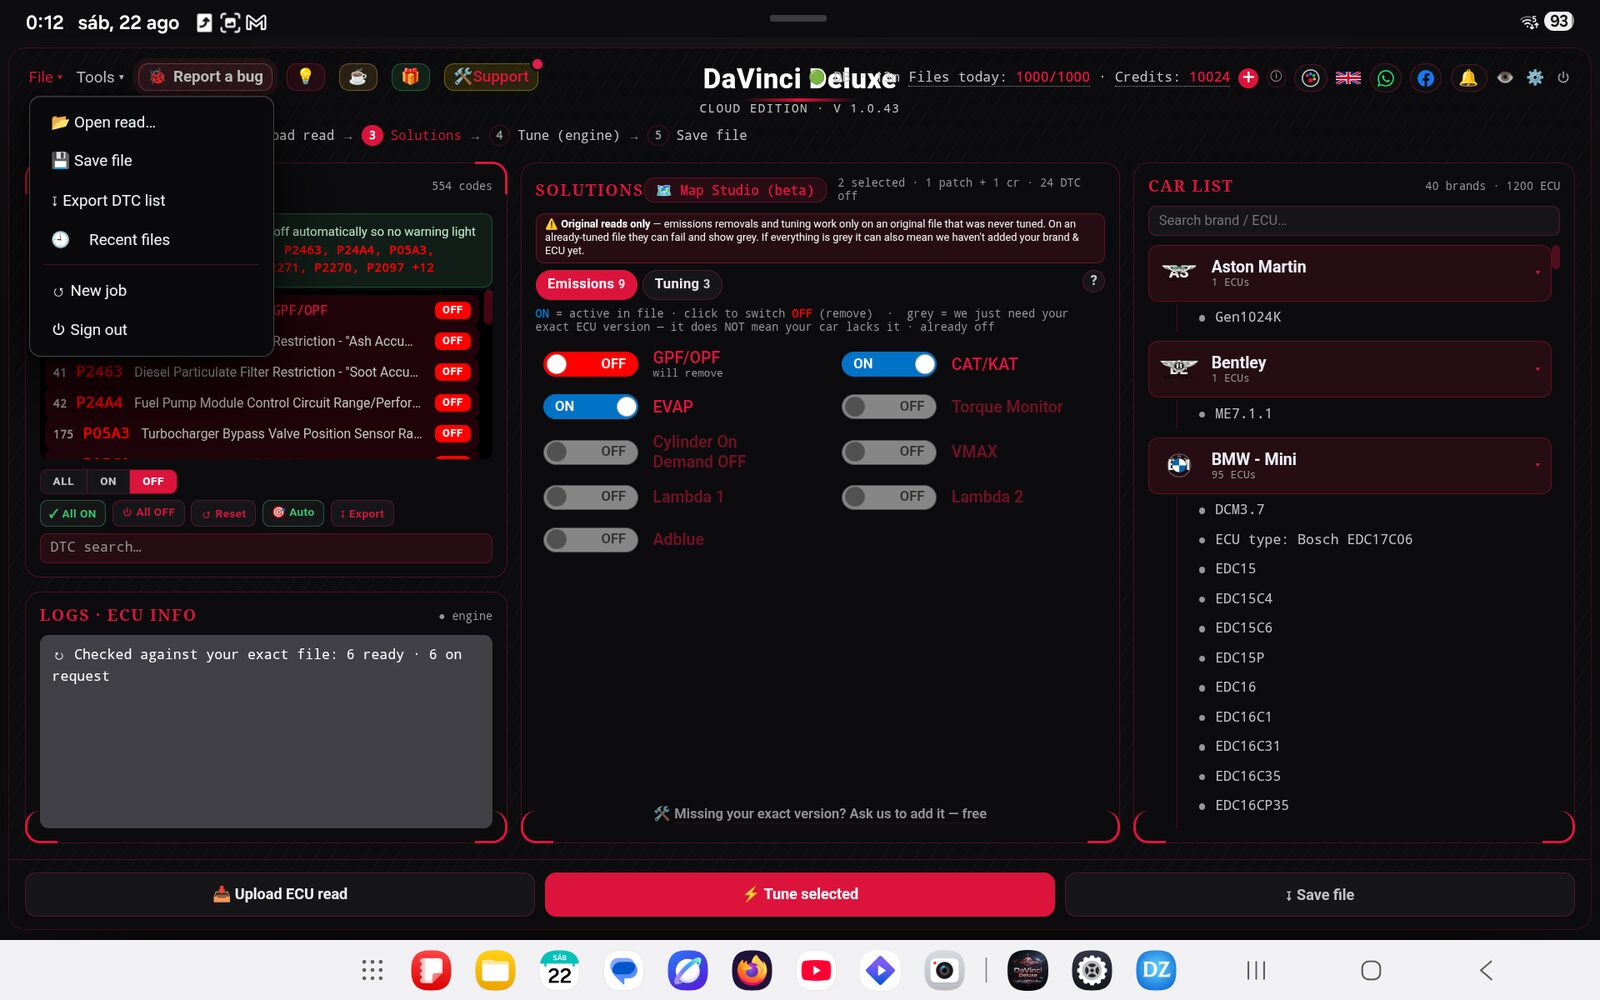Open YouTube from the taskbar
This screenshot has height=1000, width=1600.
click(816, 970)
